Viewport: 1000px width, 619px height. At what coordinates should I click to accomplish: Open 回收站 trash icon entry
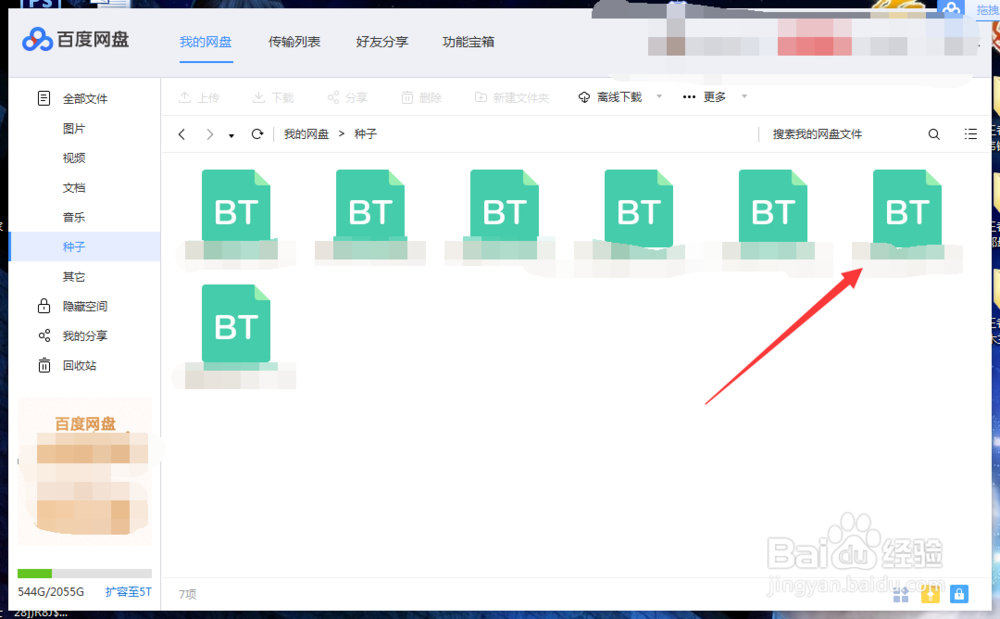coord(67,365)
